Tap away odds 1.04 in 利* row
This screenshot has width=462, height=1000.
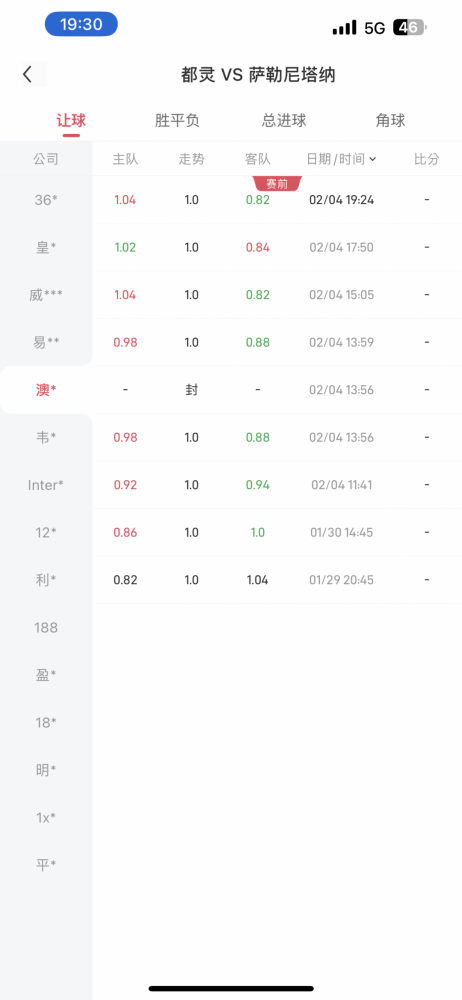tap(257, 580)
